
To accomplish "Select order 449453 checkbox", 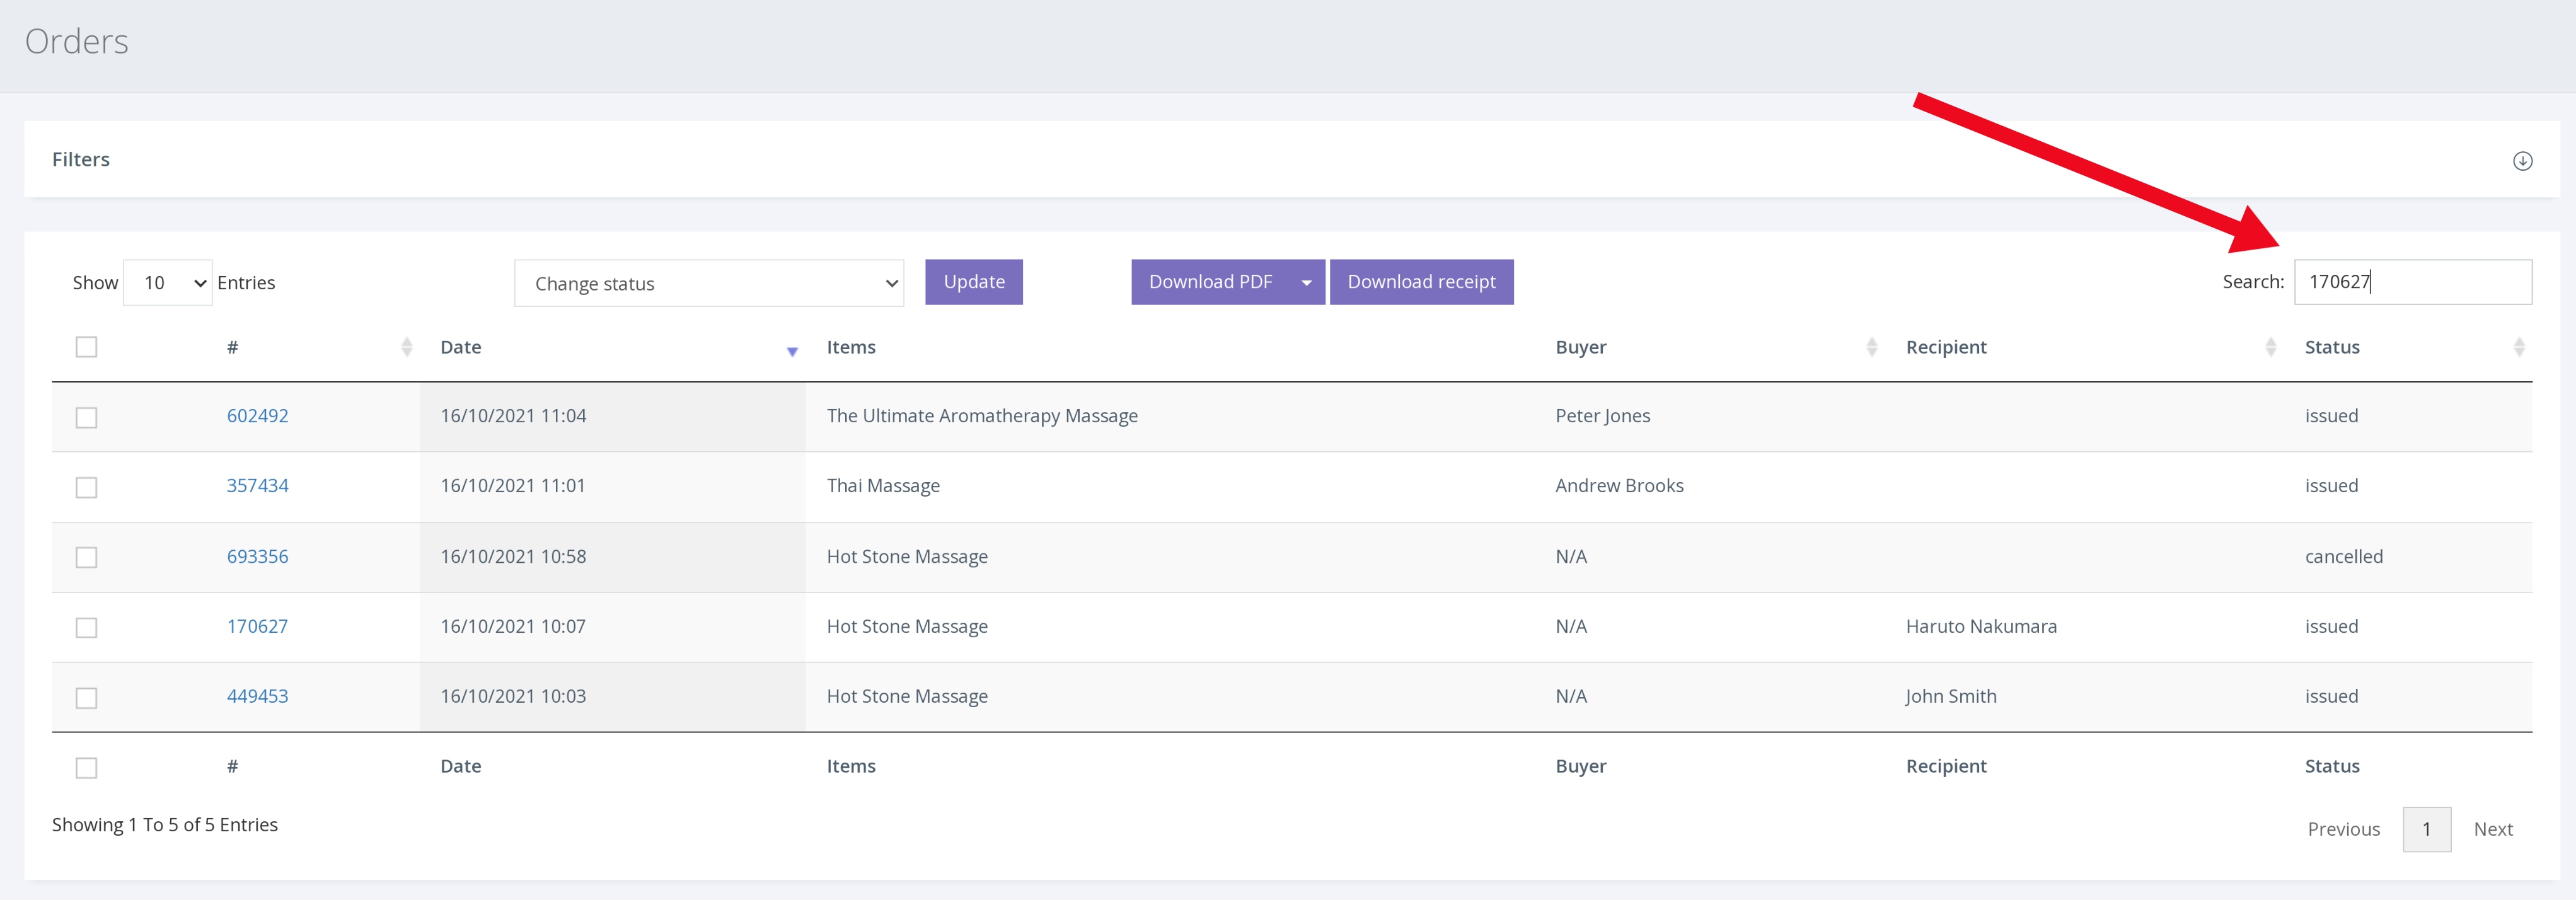I will [87, 697].
